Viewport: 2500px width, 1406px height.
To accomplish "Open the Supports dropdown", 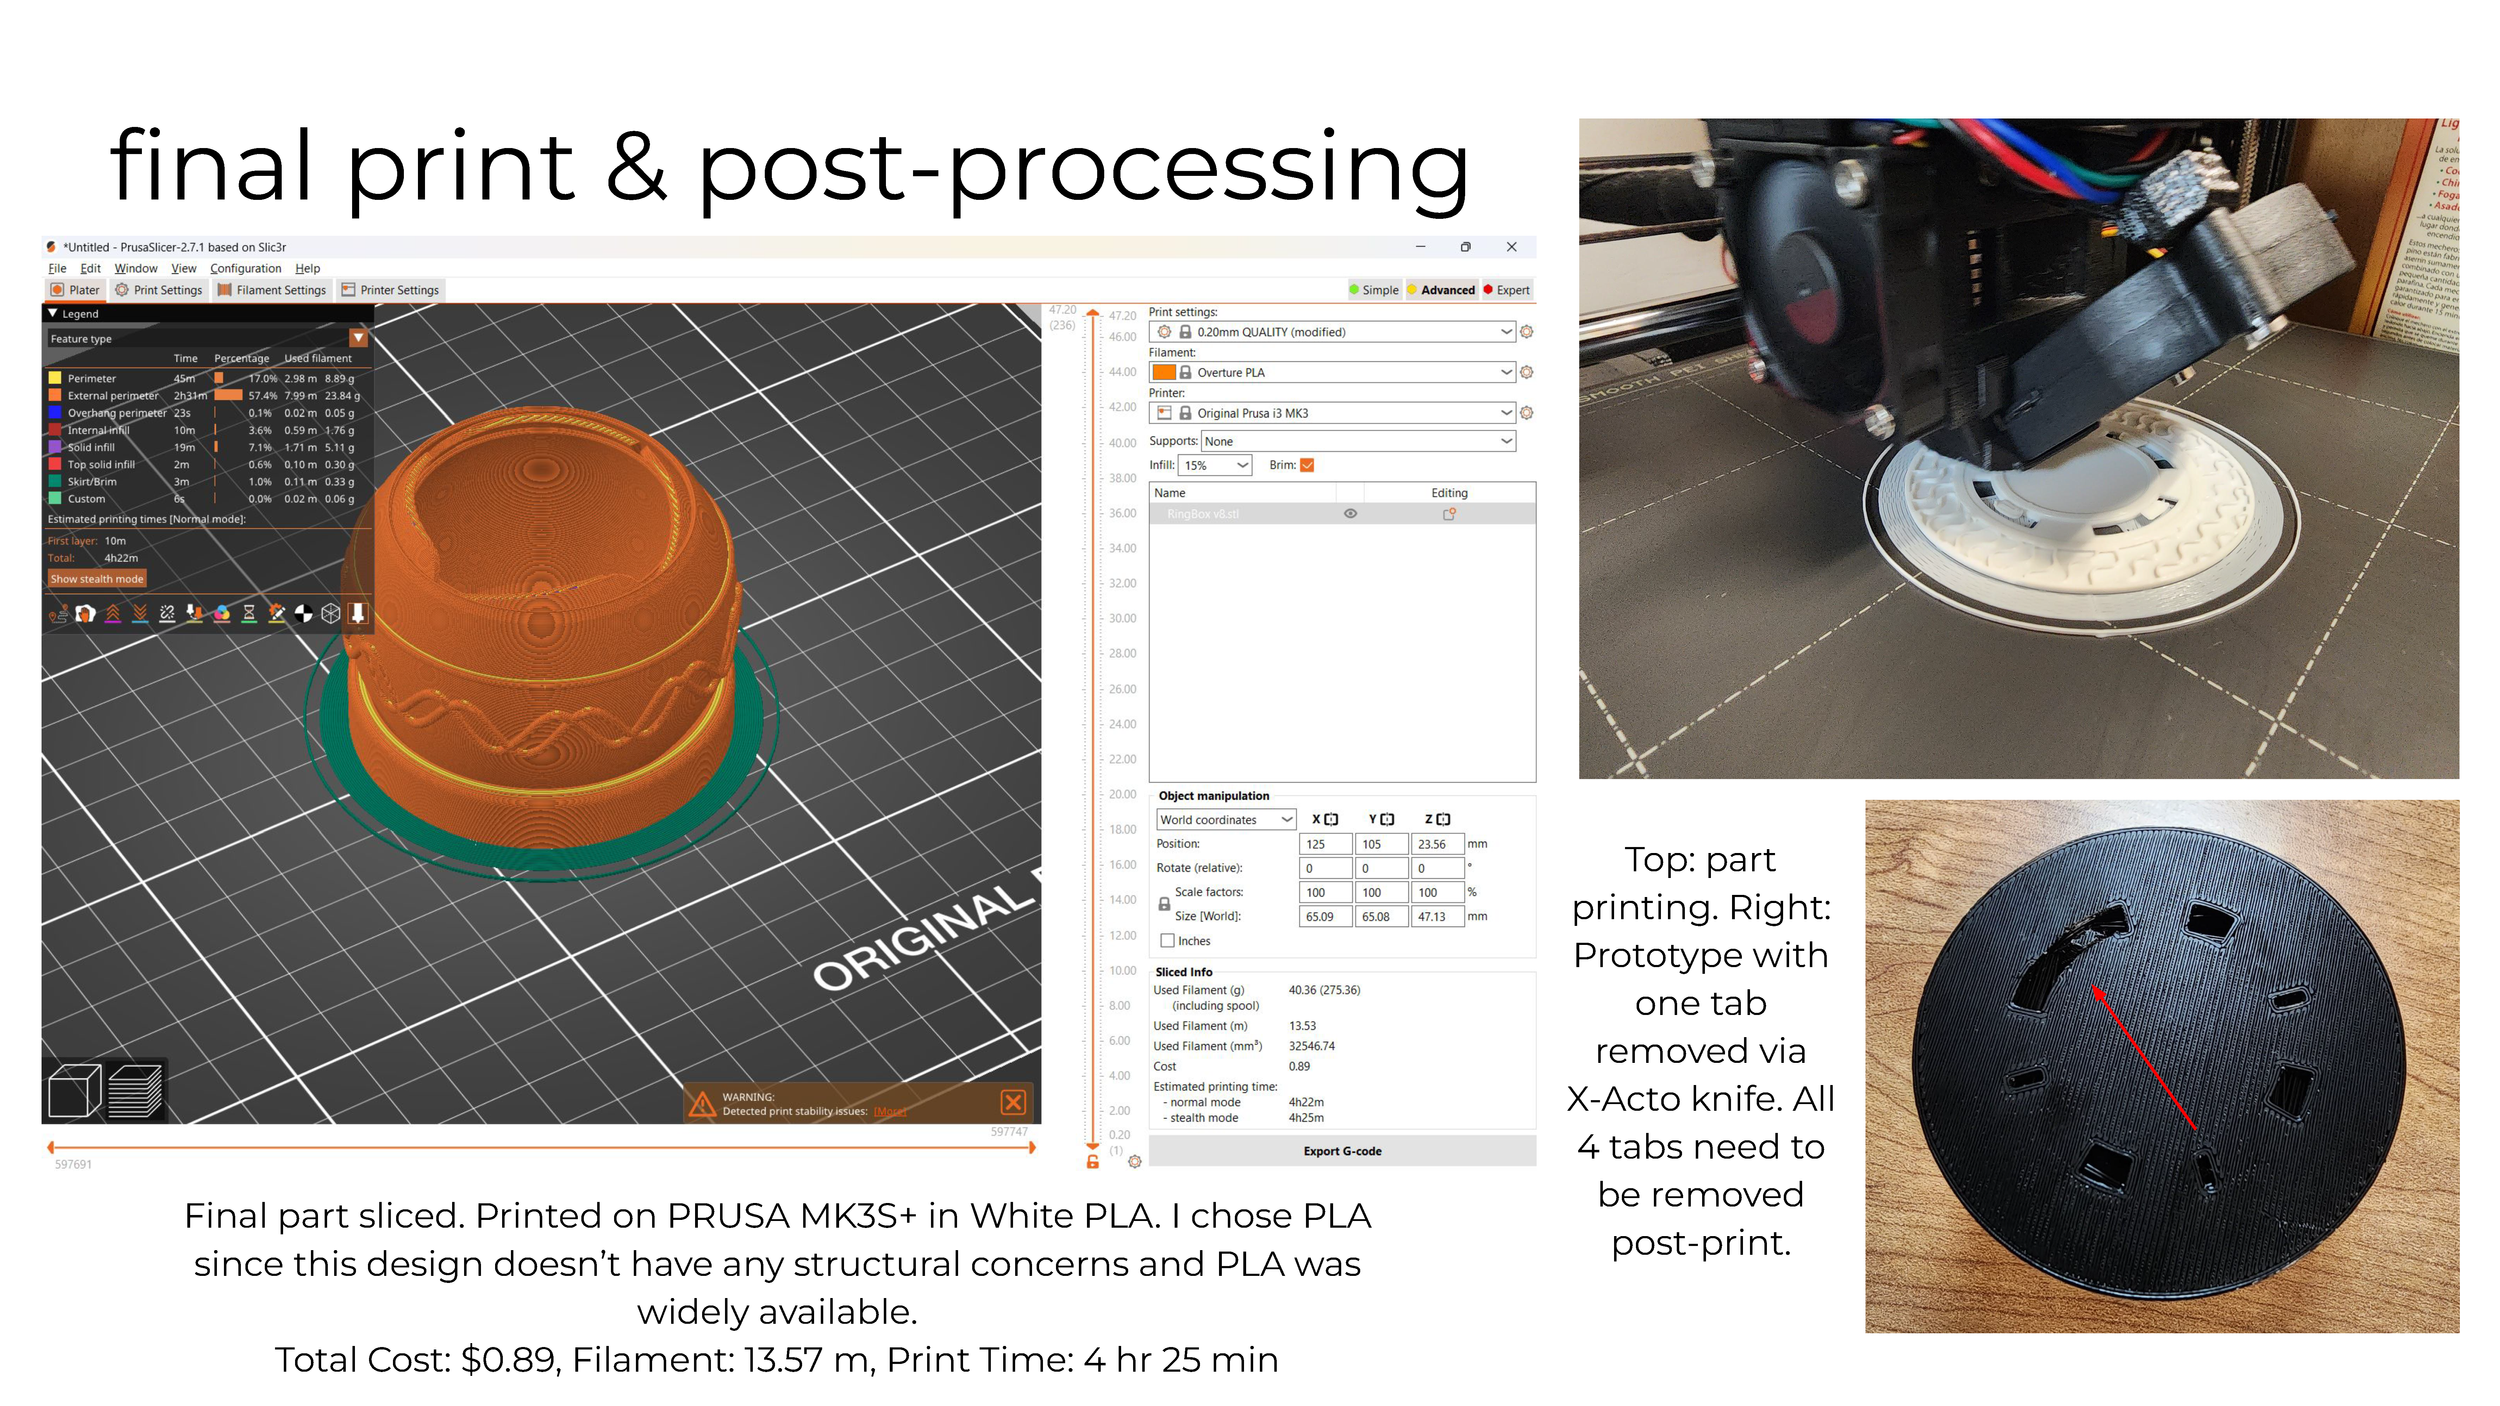I will 1357,441.
